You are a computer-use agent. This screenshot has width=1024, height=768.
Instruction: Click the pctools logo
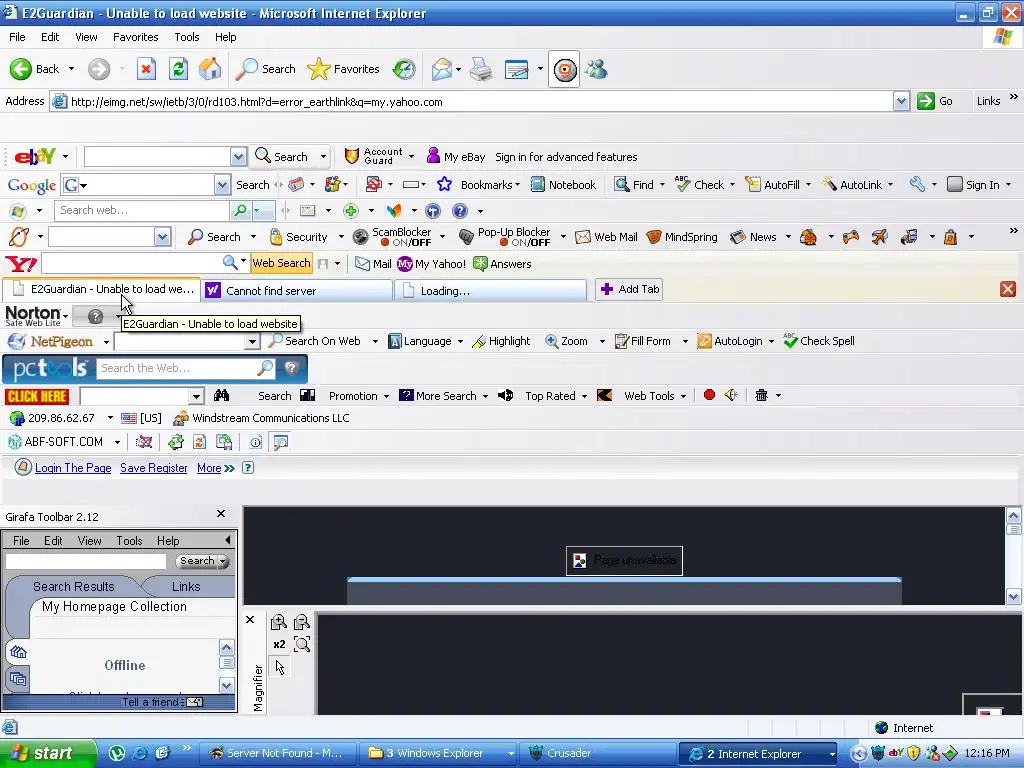click(x=50, y=368)
